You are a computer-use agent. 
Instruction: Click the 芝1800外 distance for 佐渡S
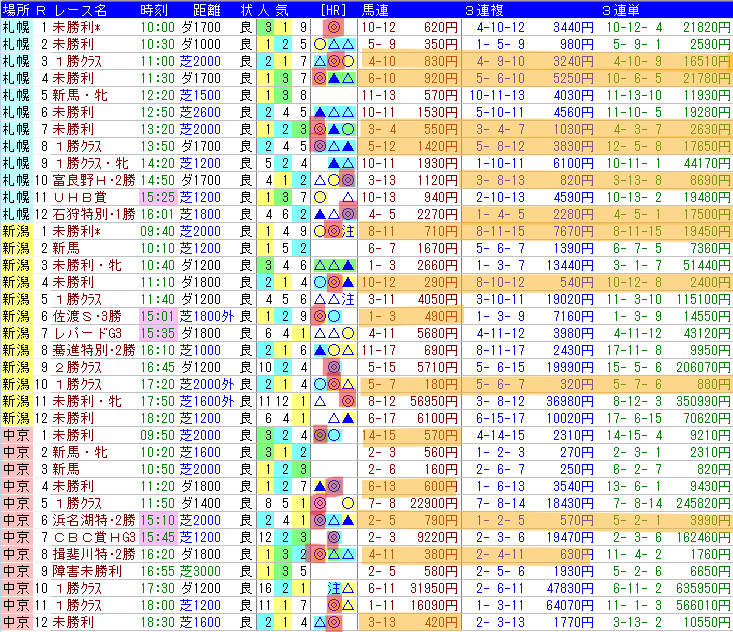(x=207, y=316)
